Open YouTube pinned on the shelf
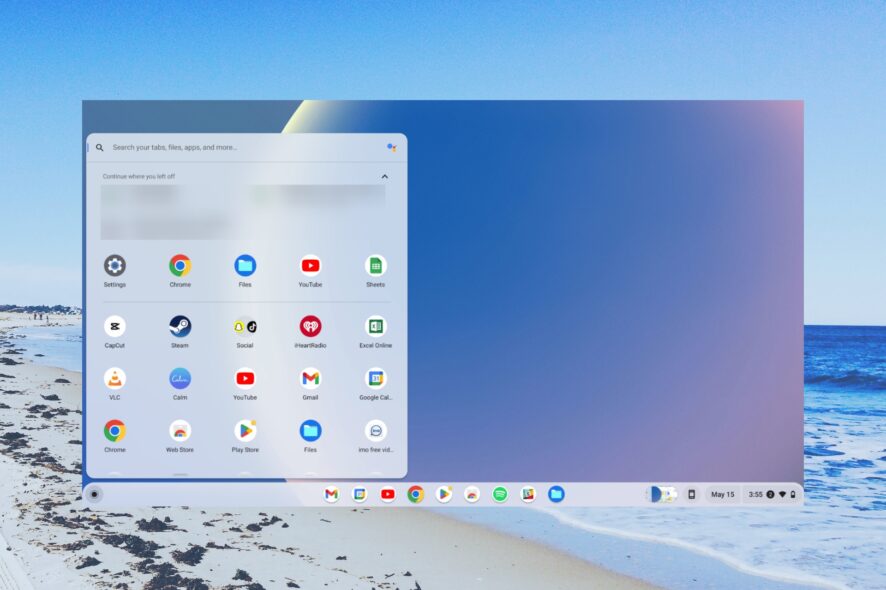The image size is (886, 590). (x=388, y=494)
